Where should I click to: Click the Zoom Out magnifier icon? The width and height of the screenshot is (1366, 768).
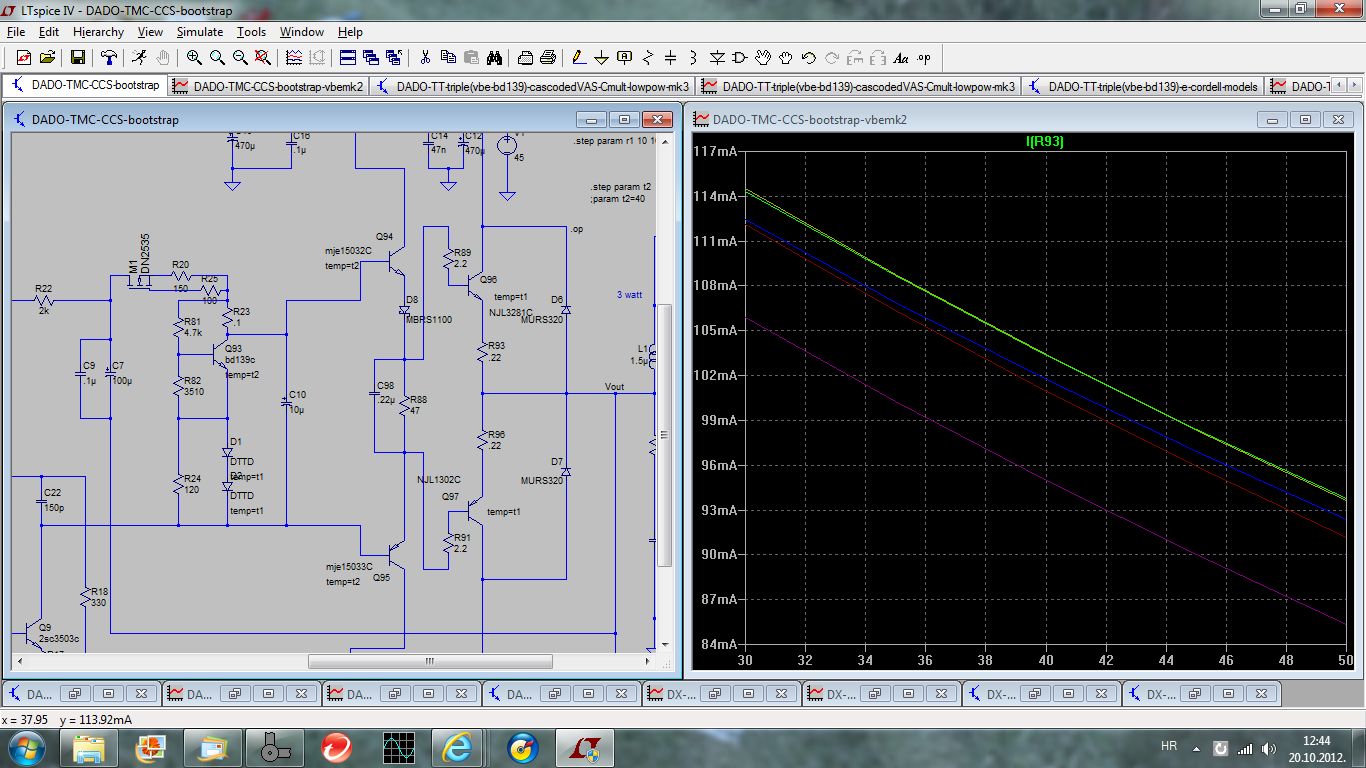tap(240, 58)
